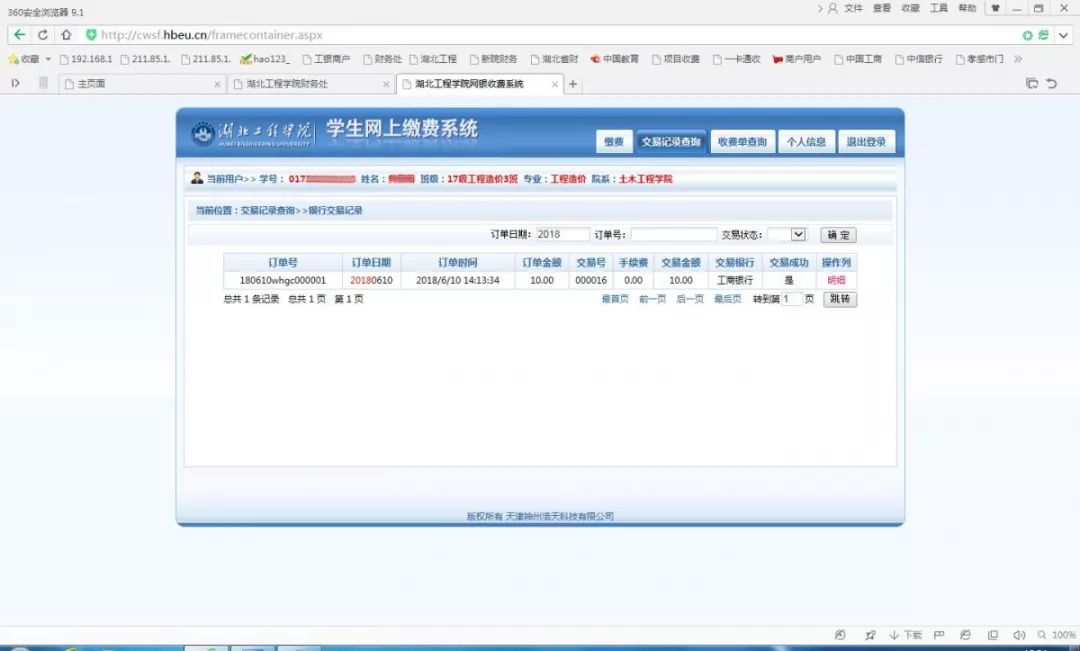This screenshot has width=1080, height=651.
Task: Go to 最首页 first page link
Action: click(615, 299)
